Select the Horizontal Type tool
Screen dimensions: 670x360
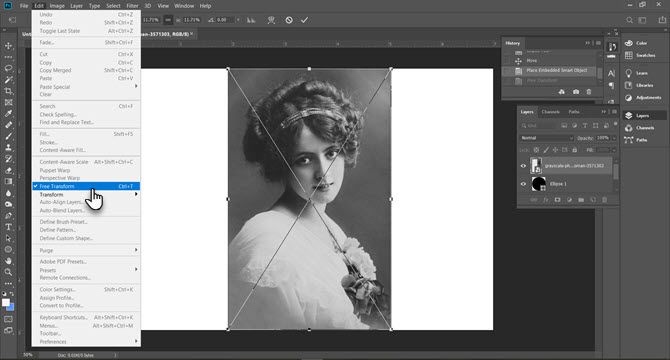tap(8, 227)
